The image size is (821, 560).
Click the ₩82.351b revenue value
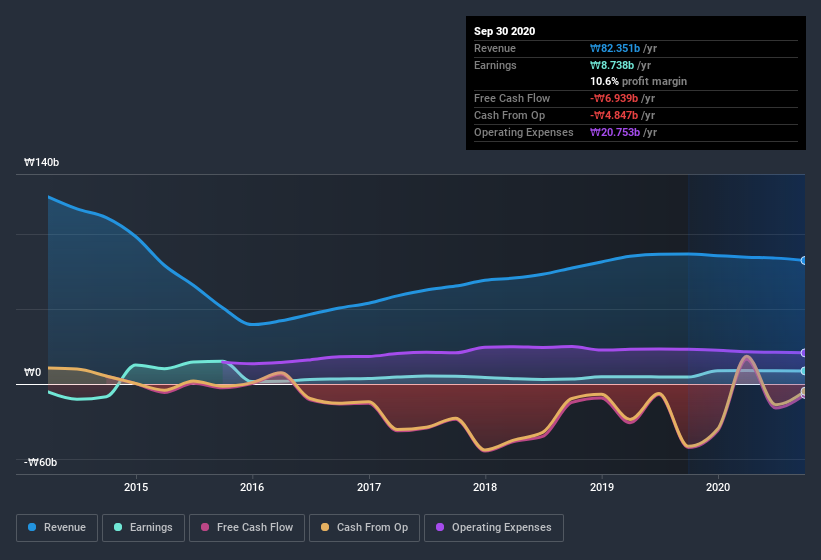pos(615,48)
